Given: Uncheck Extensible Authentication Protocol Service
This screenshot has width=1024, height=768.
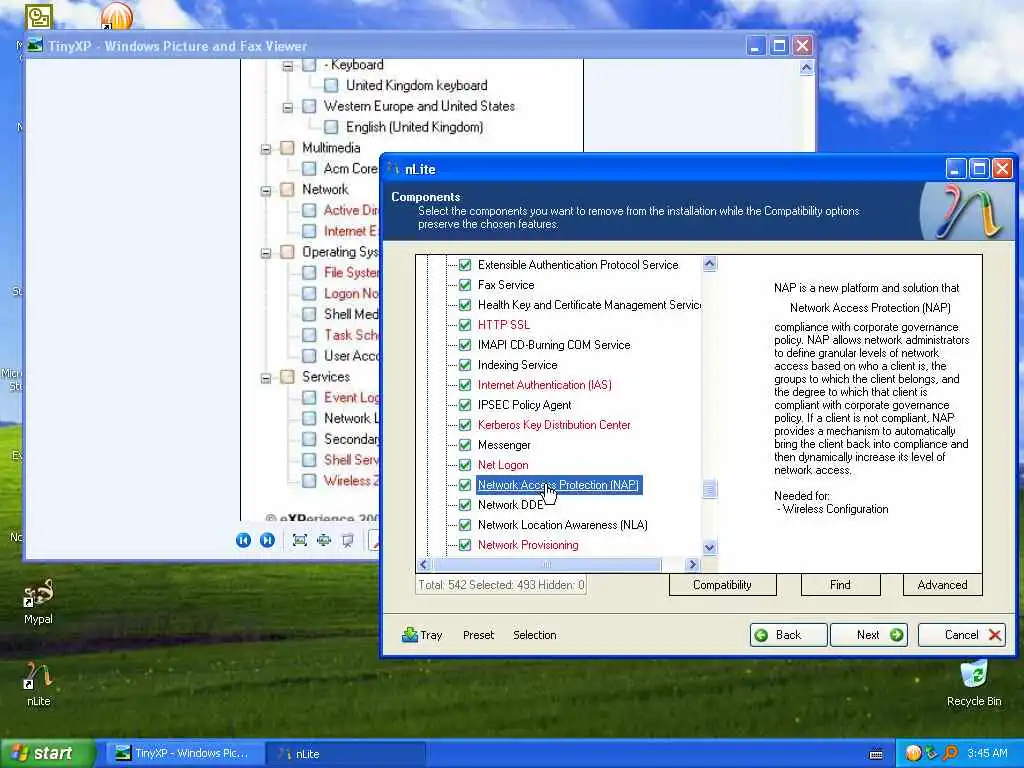Looking at the screenshot, I should pos(465,265).
